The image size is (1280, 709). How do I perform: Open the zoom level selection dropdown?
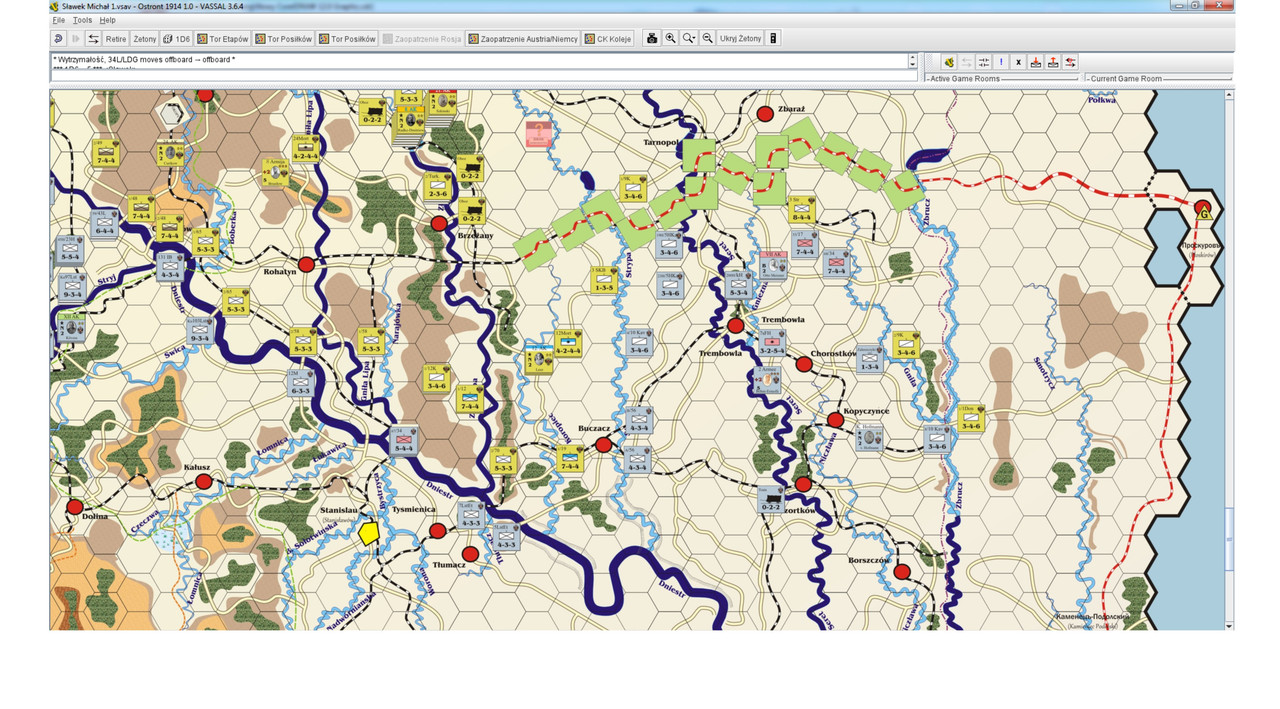pyautogui.click(x=689, y=39)
